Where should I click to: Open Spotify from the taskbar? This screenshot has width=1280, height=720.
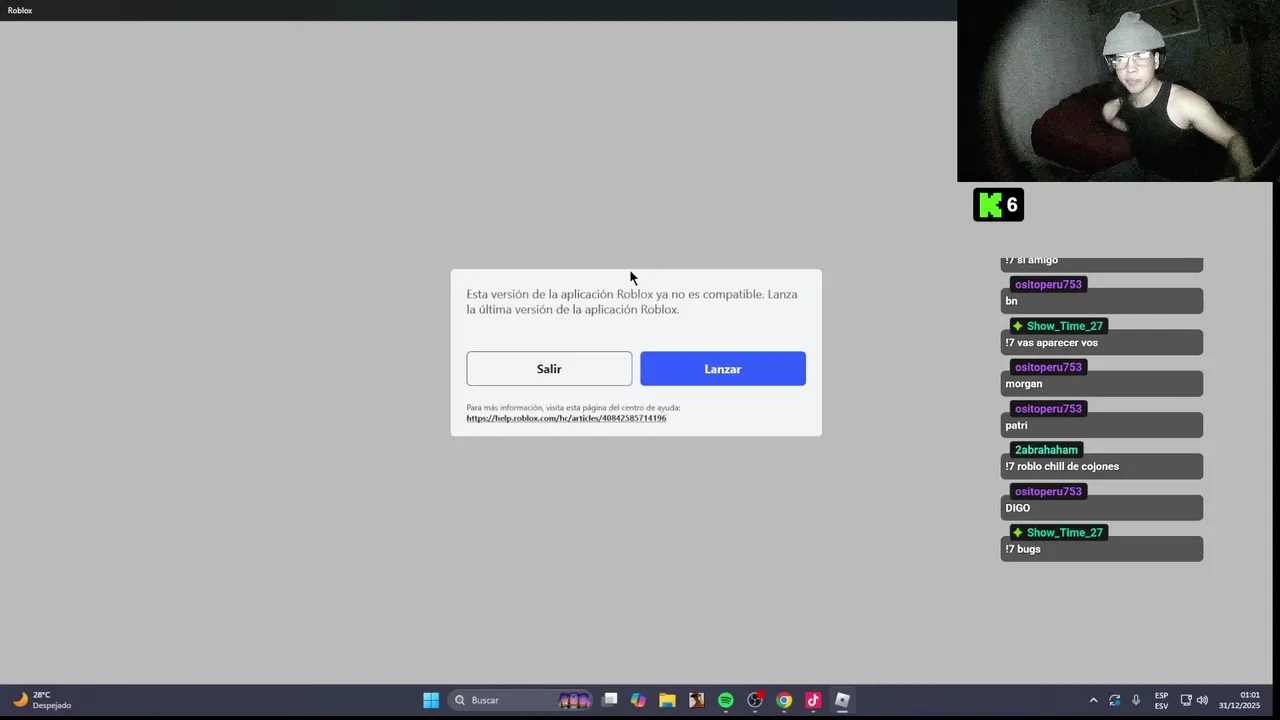click(x=726, y=700)
